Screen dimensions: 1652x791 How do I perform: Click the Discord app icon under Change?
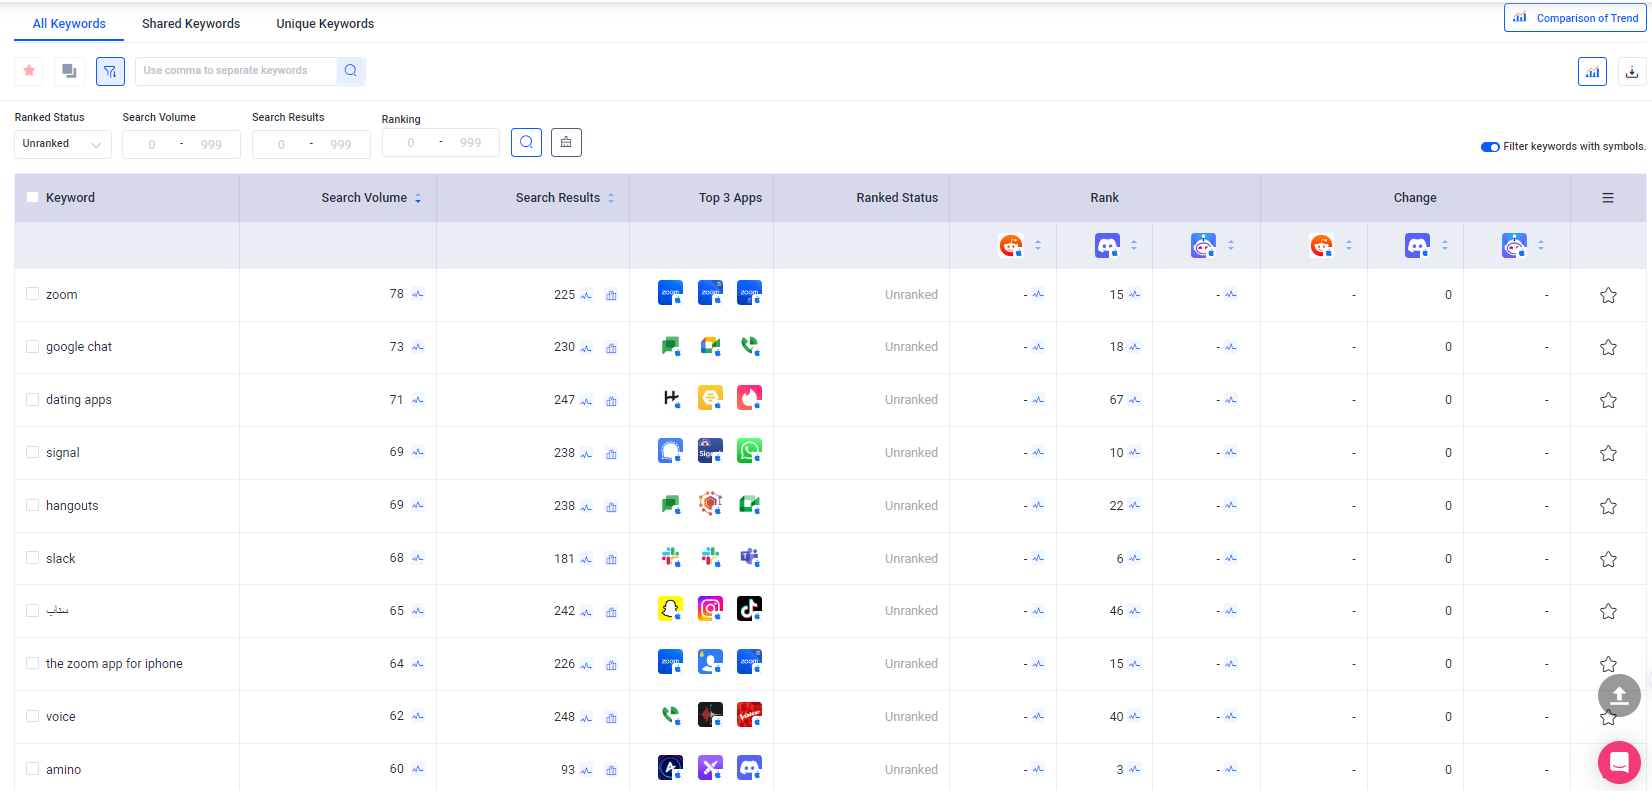click(1417, 245)
